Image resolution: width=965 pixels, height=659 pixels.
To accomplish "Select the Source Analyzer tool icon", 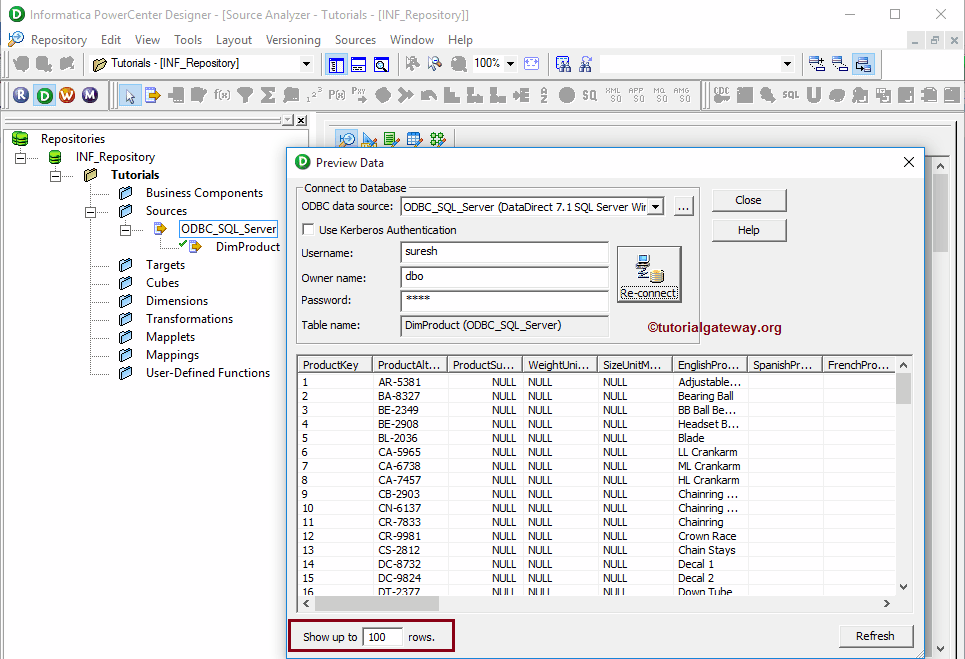I will (347, 140).
